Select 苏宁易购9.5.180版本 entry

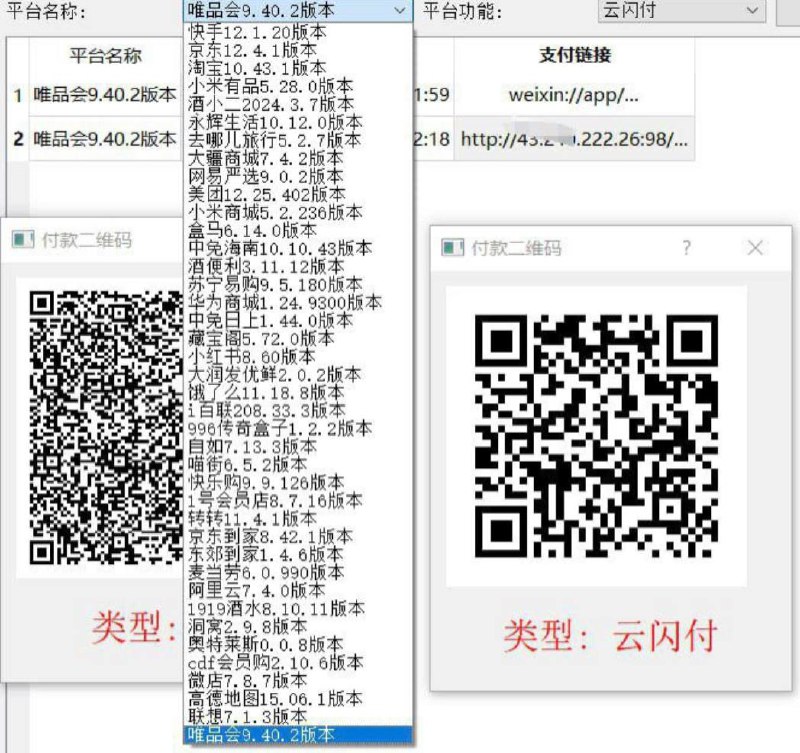click(x=297, y=284)
